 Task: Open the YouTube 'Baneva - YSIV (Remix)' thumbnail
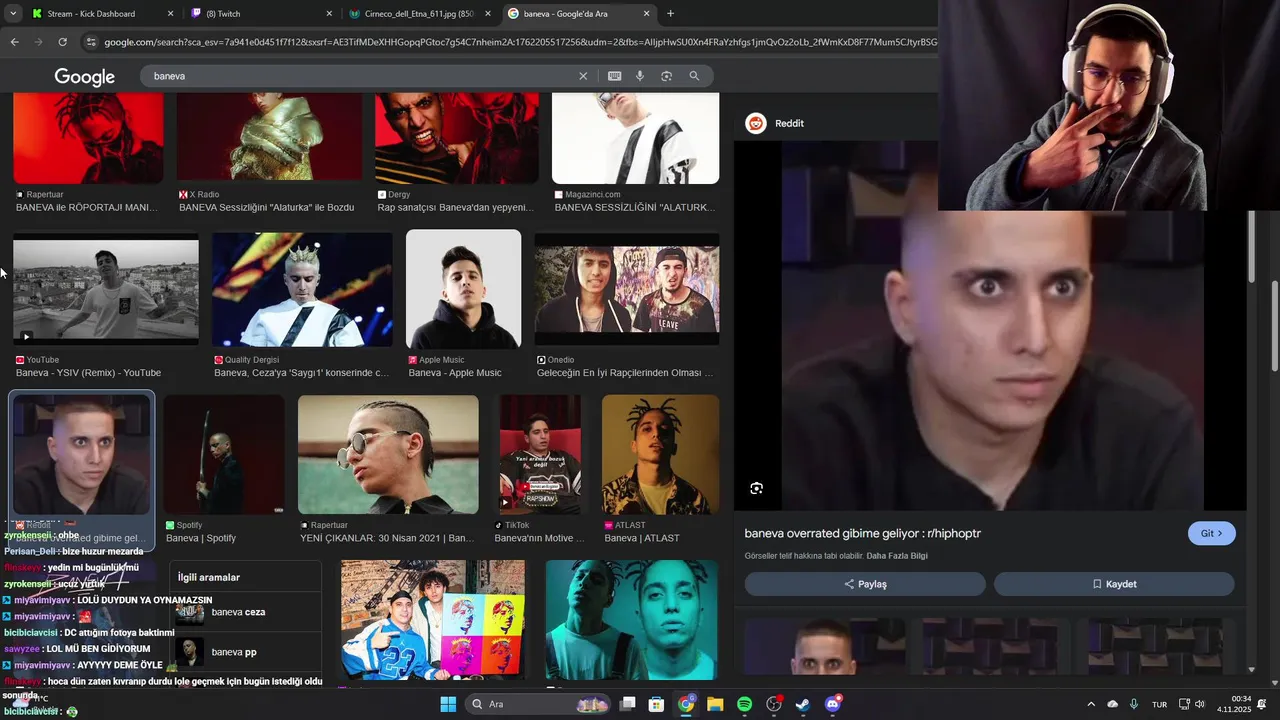click(106, 289)
